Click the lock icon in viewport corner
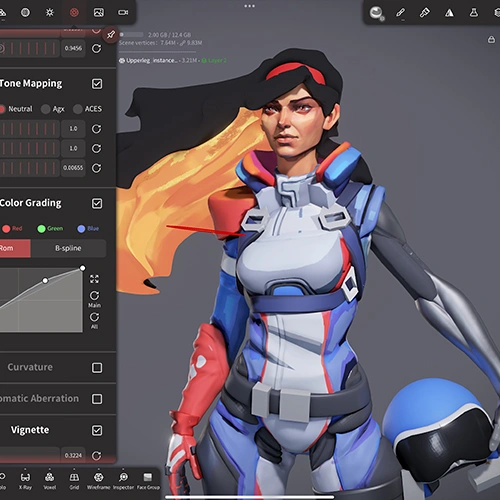Image resolution: width=500 pixels, height=500 pixels. [x=491, y=39]
